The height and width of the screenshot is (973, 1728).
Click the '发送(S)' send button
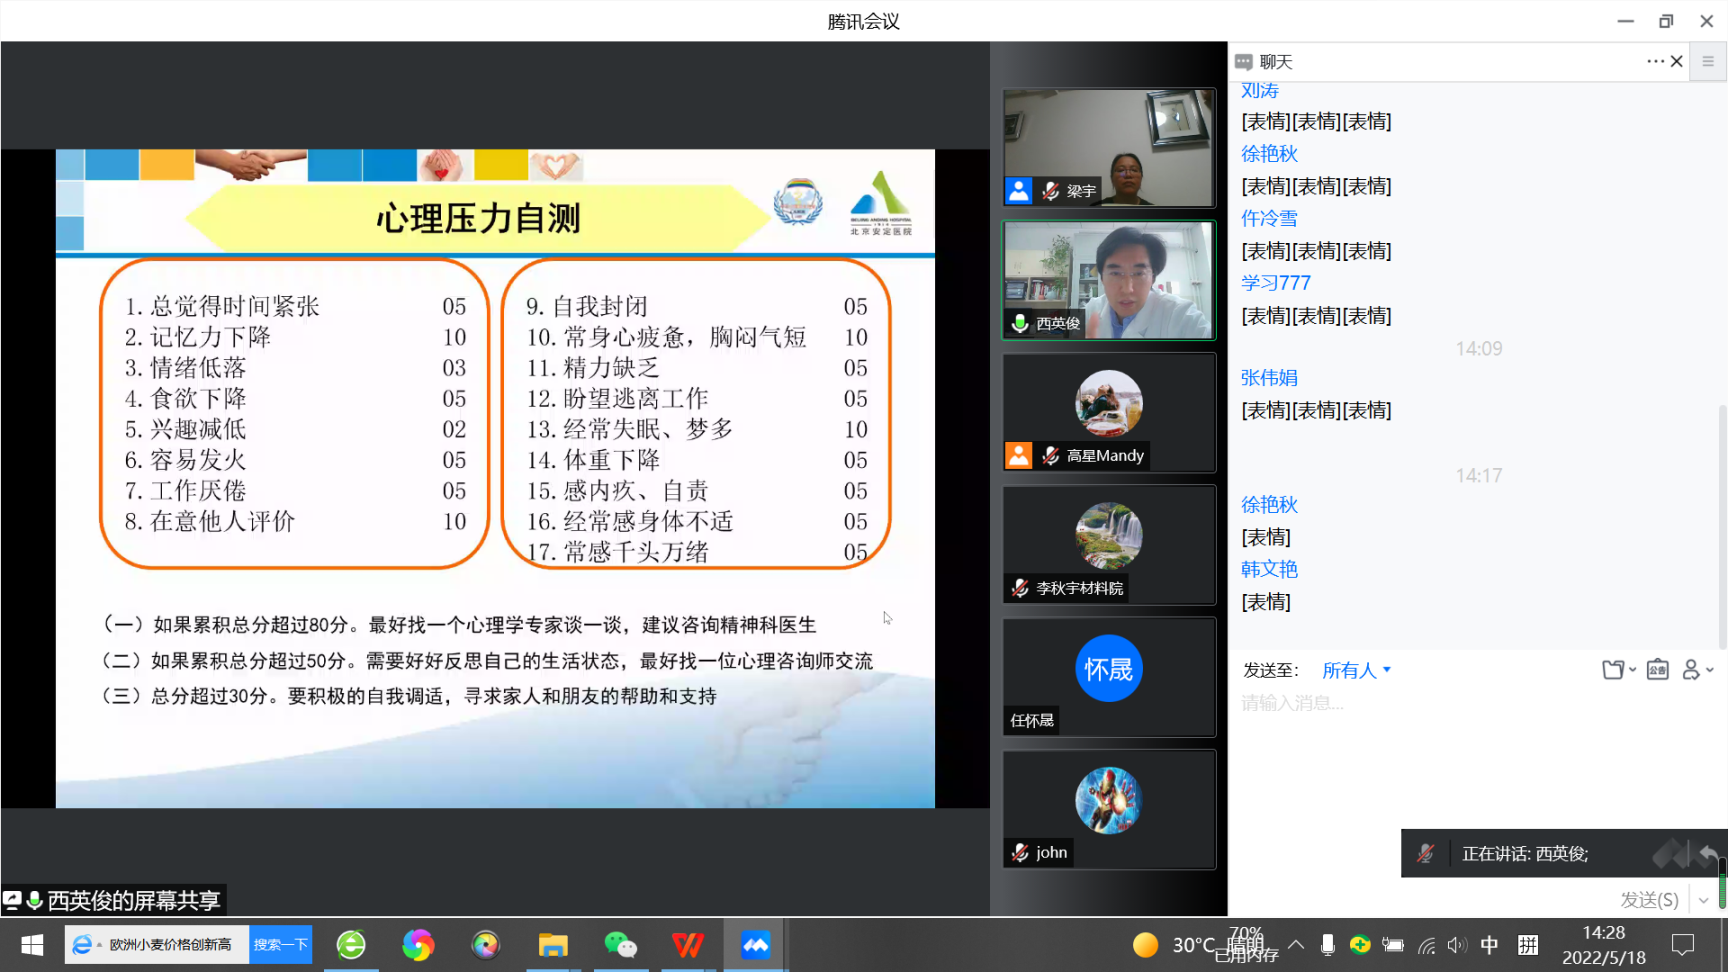pyautogui.click(x=1649, y=900)
